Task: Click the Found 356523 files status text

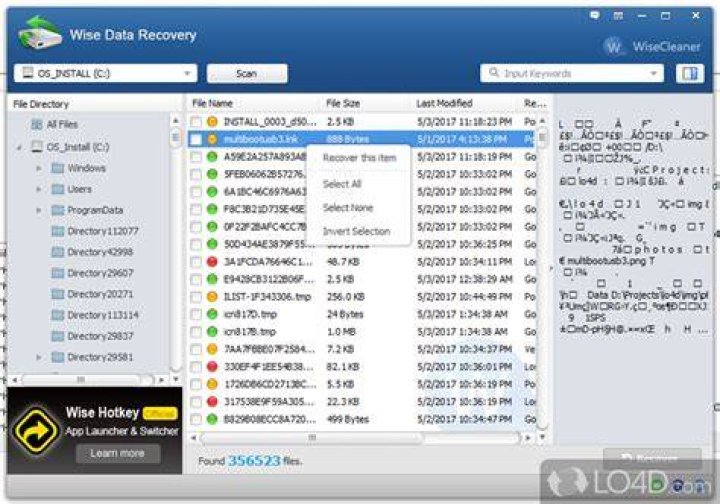Action: (250, 461)
